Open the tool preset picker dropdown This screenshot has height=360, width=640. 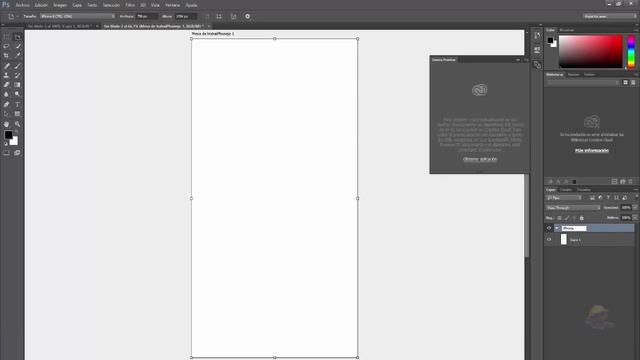coord(13,16)
